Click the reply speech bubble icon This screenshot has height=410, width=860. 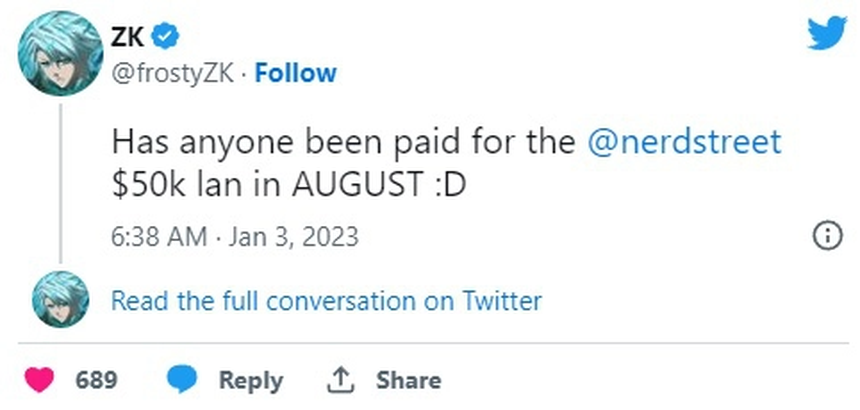pyautogui.click(x=181, y=380)
